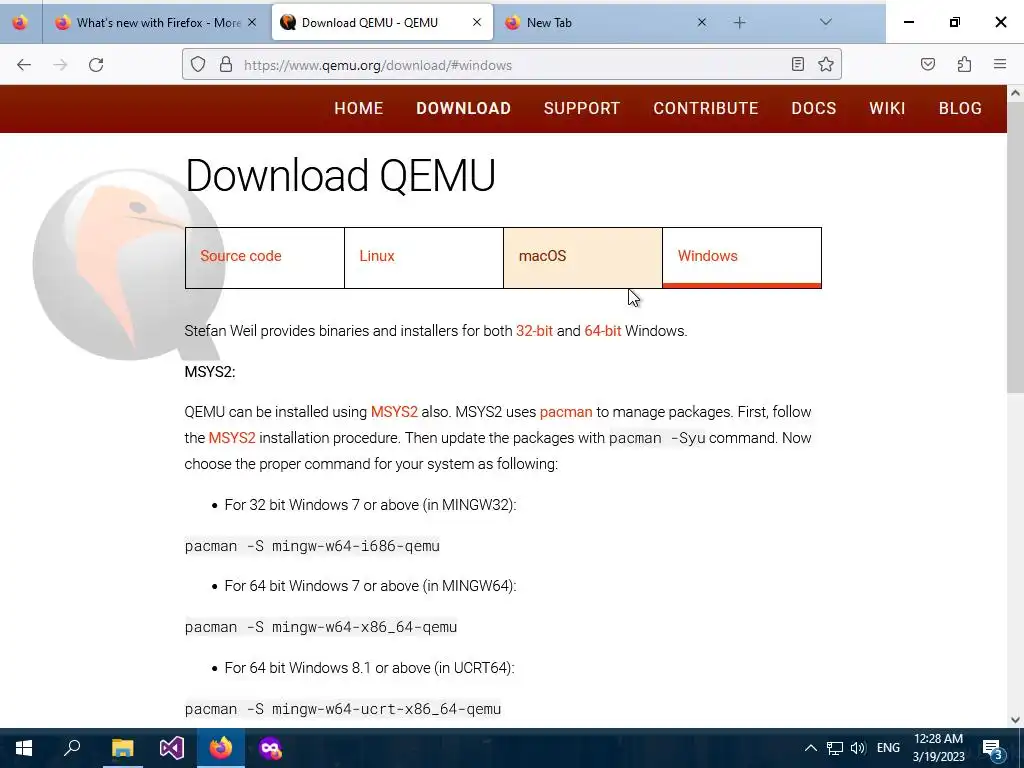Screen dimensions: 1024x768
Task: Open the volume speaker tray icon
Action: click(x=858, y=748)
